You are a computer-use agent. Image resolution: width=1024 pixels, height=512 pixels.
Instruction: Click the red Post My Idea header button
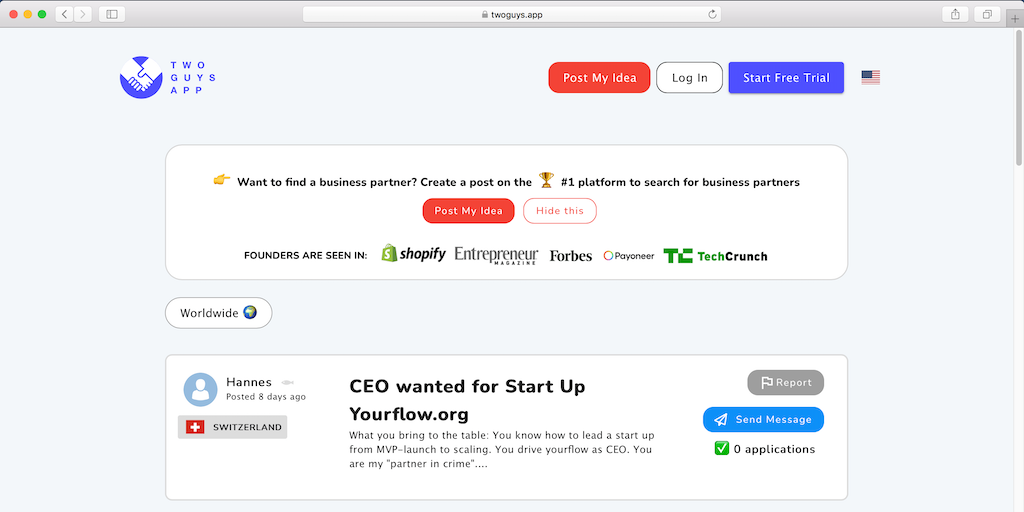(599, 78)
